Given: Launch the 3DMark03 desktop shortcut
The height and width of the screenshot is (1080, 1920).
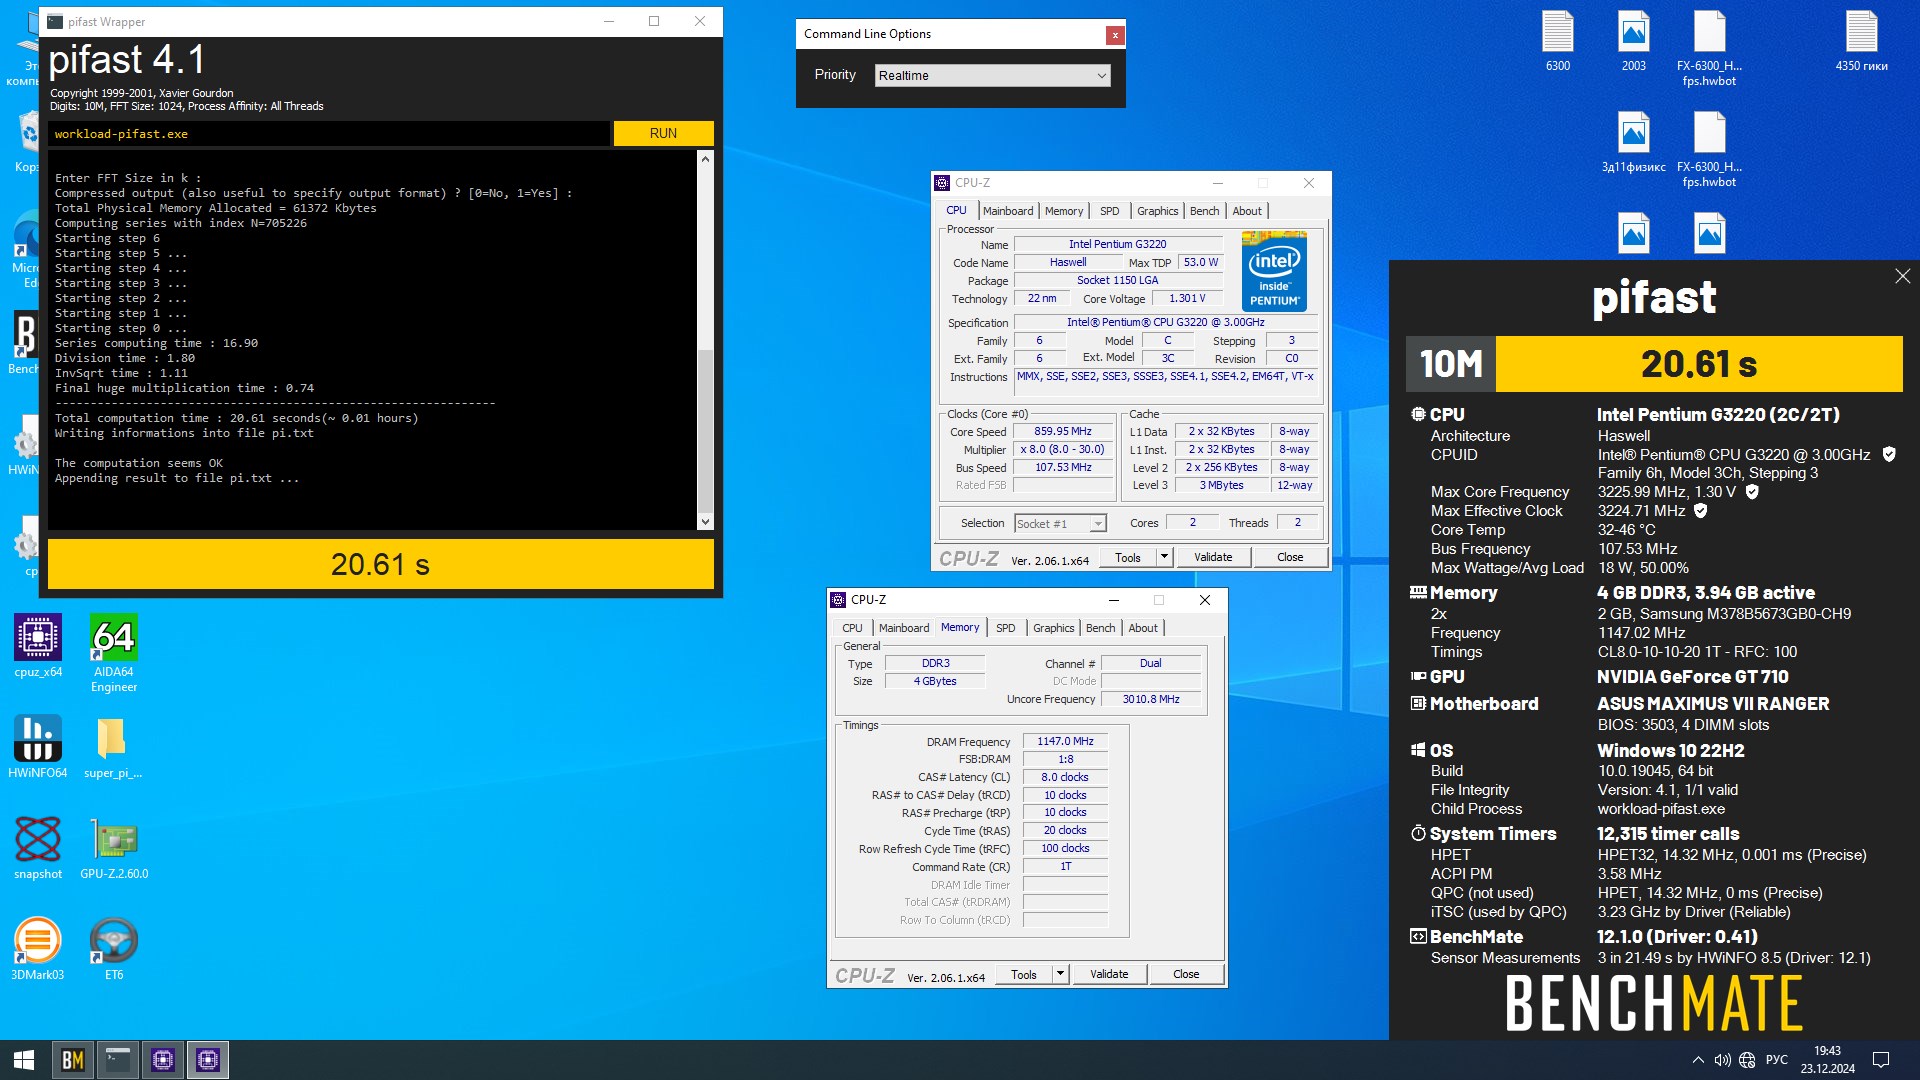Looking at the screenshot, I should coord(38,949).
